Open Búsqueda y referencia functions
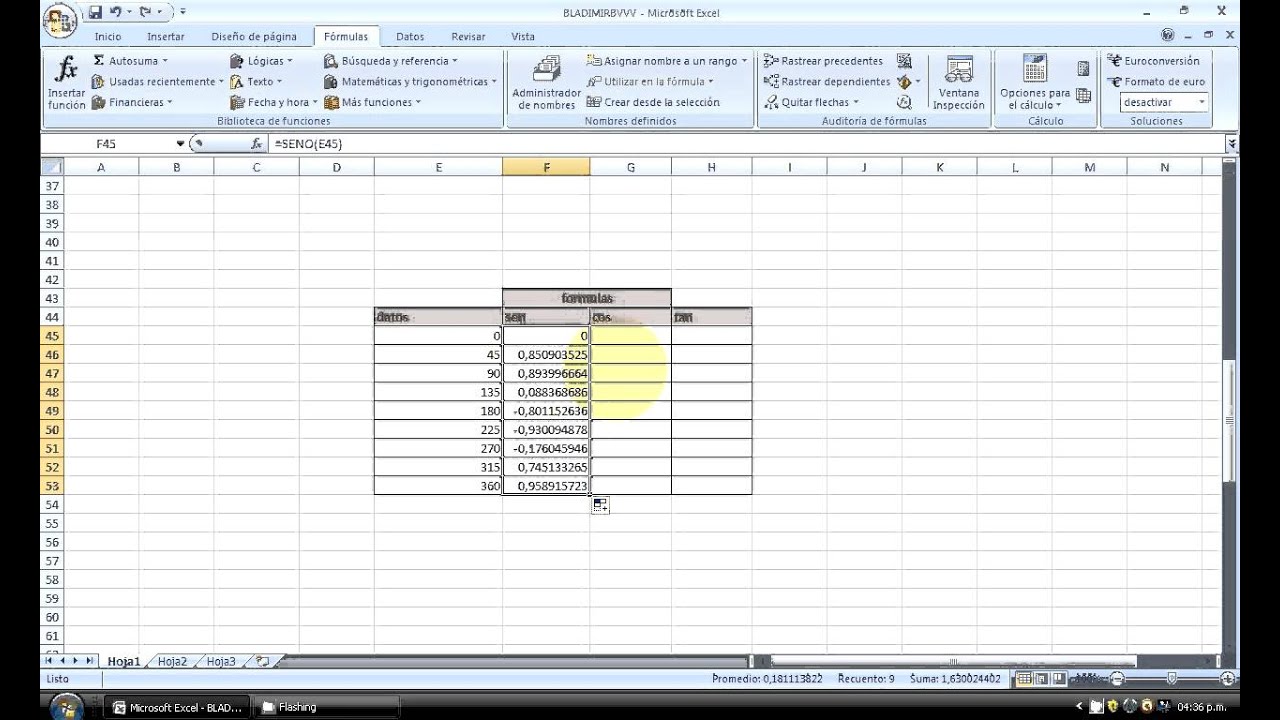Screen dimensions: 1280x720 click(x=393, y=61)
